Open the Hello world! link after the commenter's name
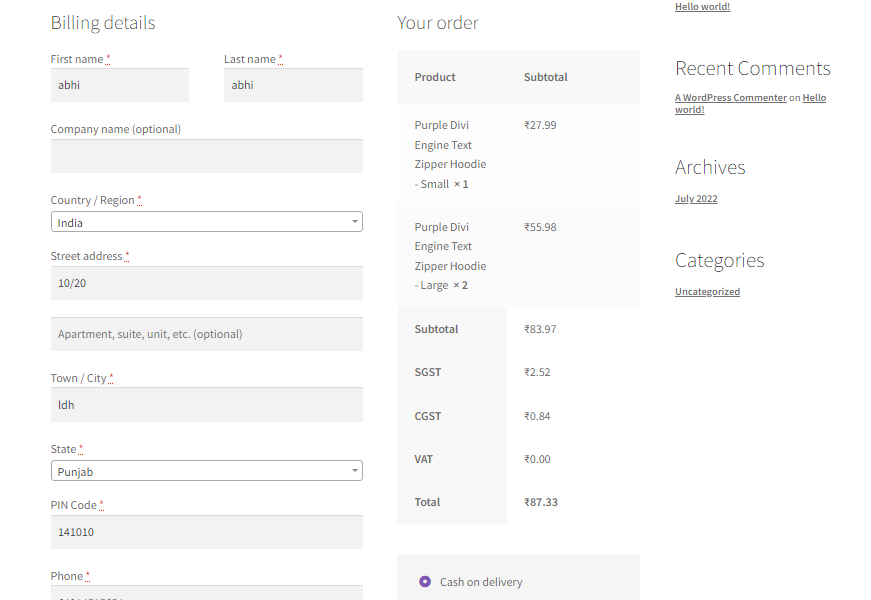871x600 pixels. pyautogui.click(x=814, y=98)
